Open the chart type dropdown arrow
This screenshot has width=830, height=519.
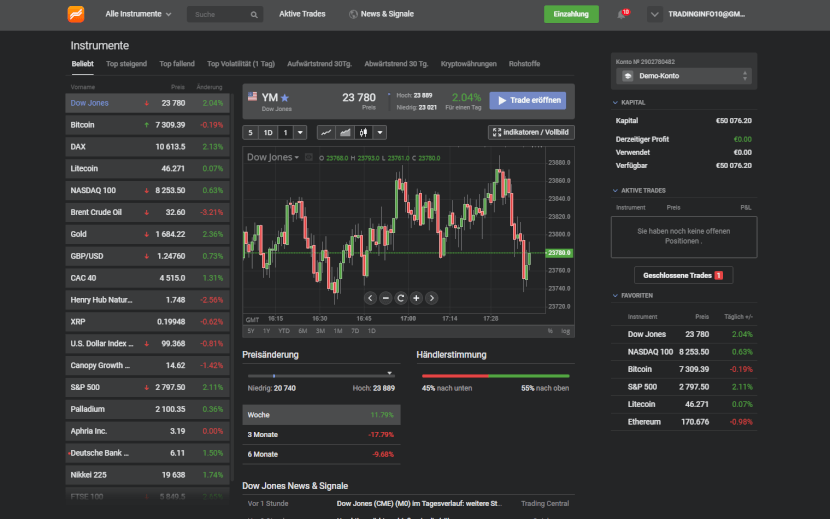point(380,132)
